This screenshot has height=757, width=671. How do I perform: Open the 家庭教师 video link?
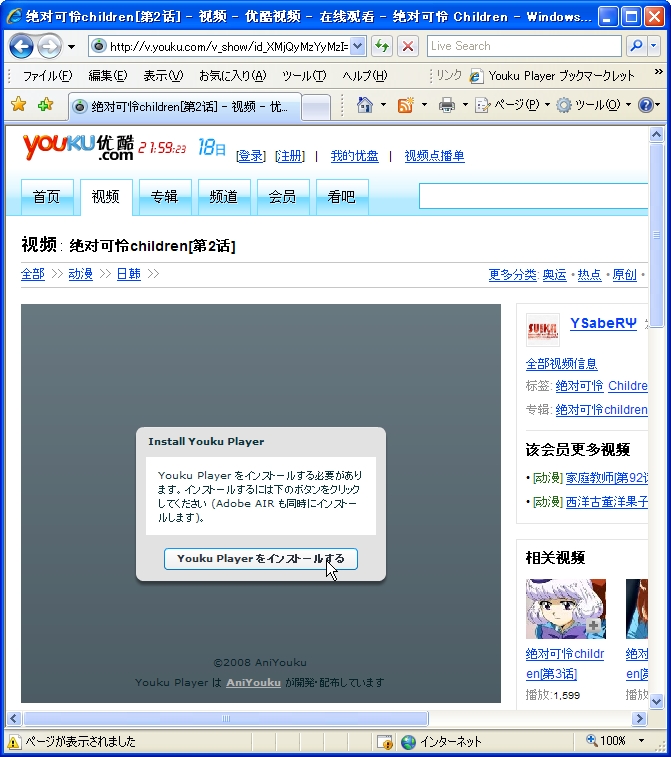pos(607,478)
